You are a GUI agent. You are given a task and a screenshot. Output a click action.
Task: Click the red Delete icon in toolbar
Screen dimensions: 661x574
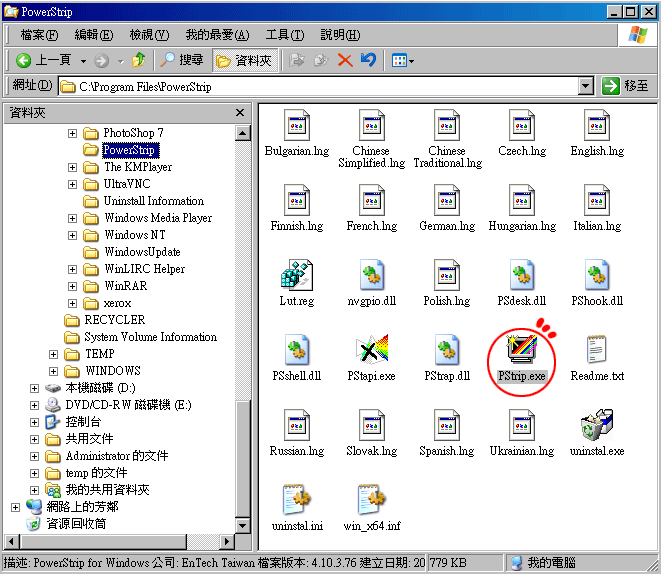(345, 60)
